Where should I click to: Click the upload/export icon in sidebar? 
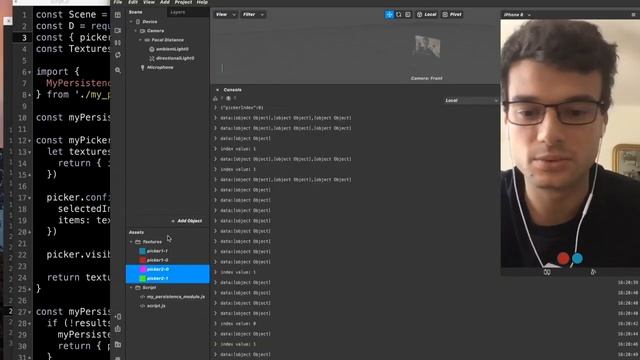[x=118, y=329]
